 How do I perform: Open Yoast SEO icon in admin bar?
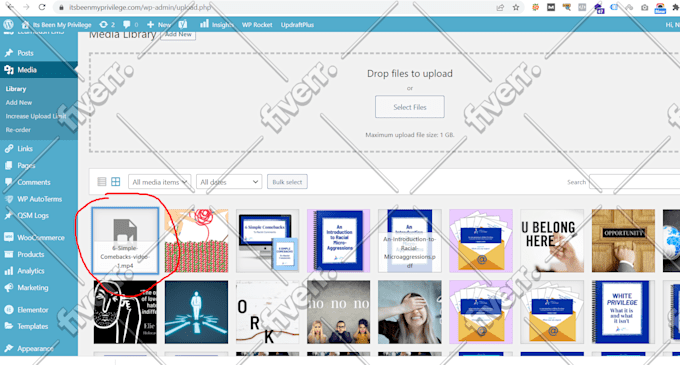click(x=183, y=24)
